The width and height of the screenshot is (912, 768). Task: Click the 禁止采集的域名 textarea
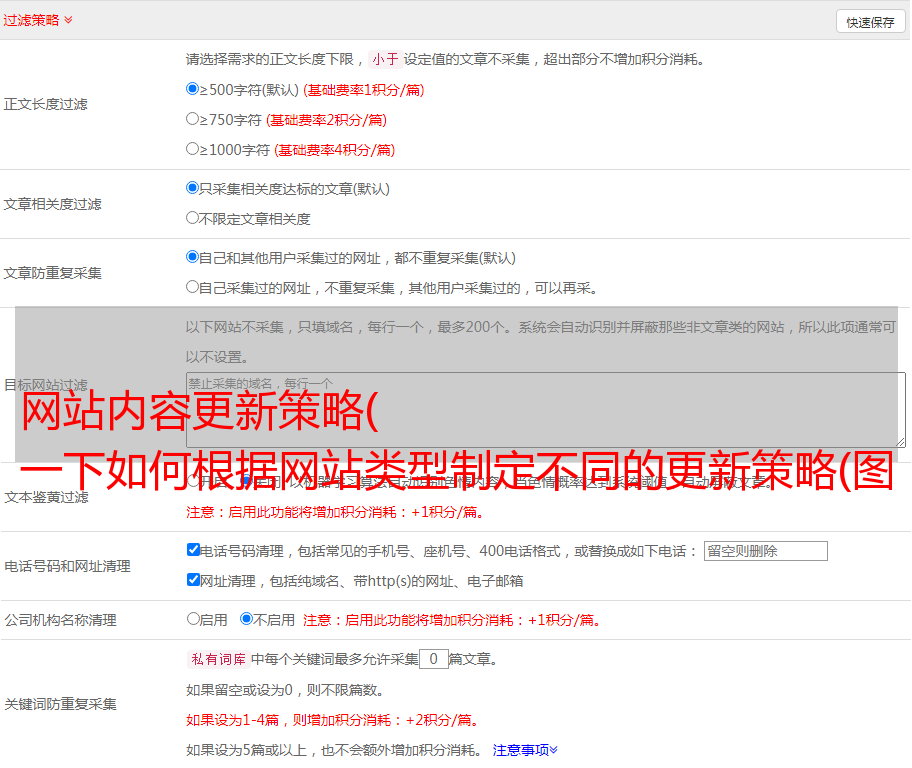pyautogui.click(x=546, y=410)
